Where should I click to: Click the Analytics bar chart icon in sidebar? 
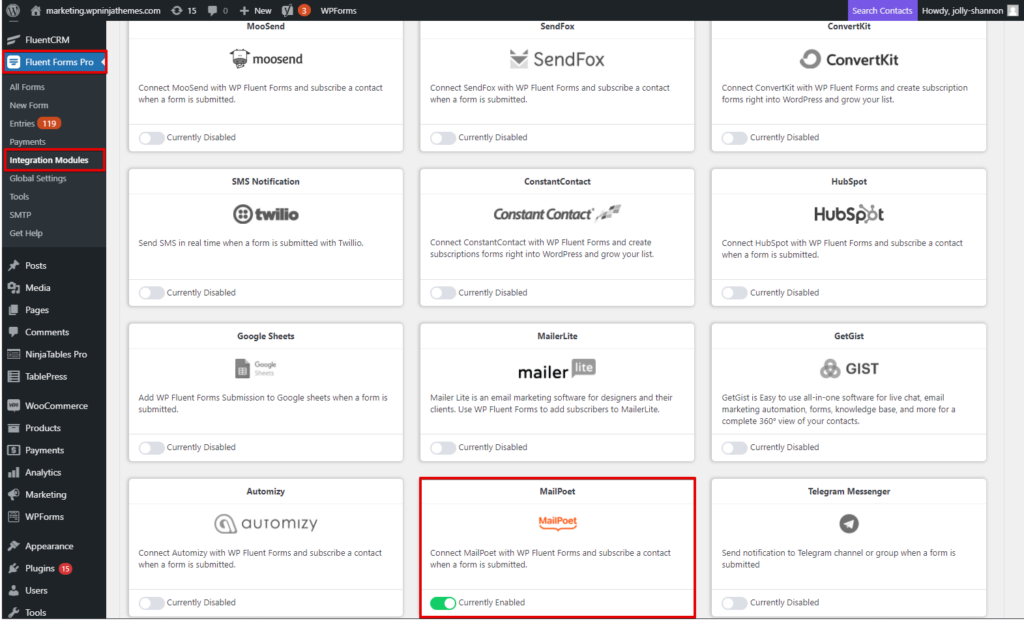(13, 473)
